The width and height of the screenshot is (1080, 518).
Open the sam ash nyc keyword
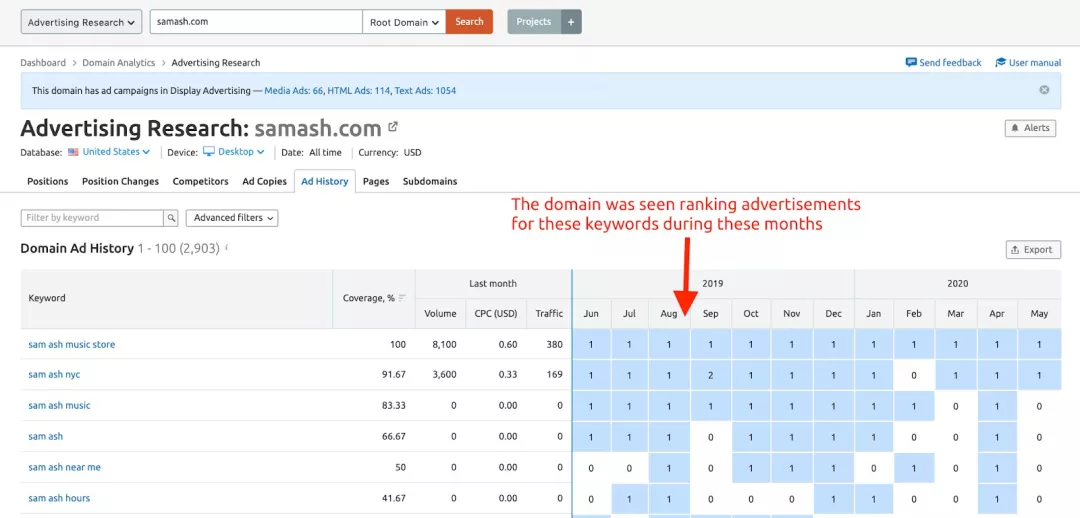click(x=54, y=375)
